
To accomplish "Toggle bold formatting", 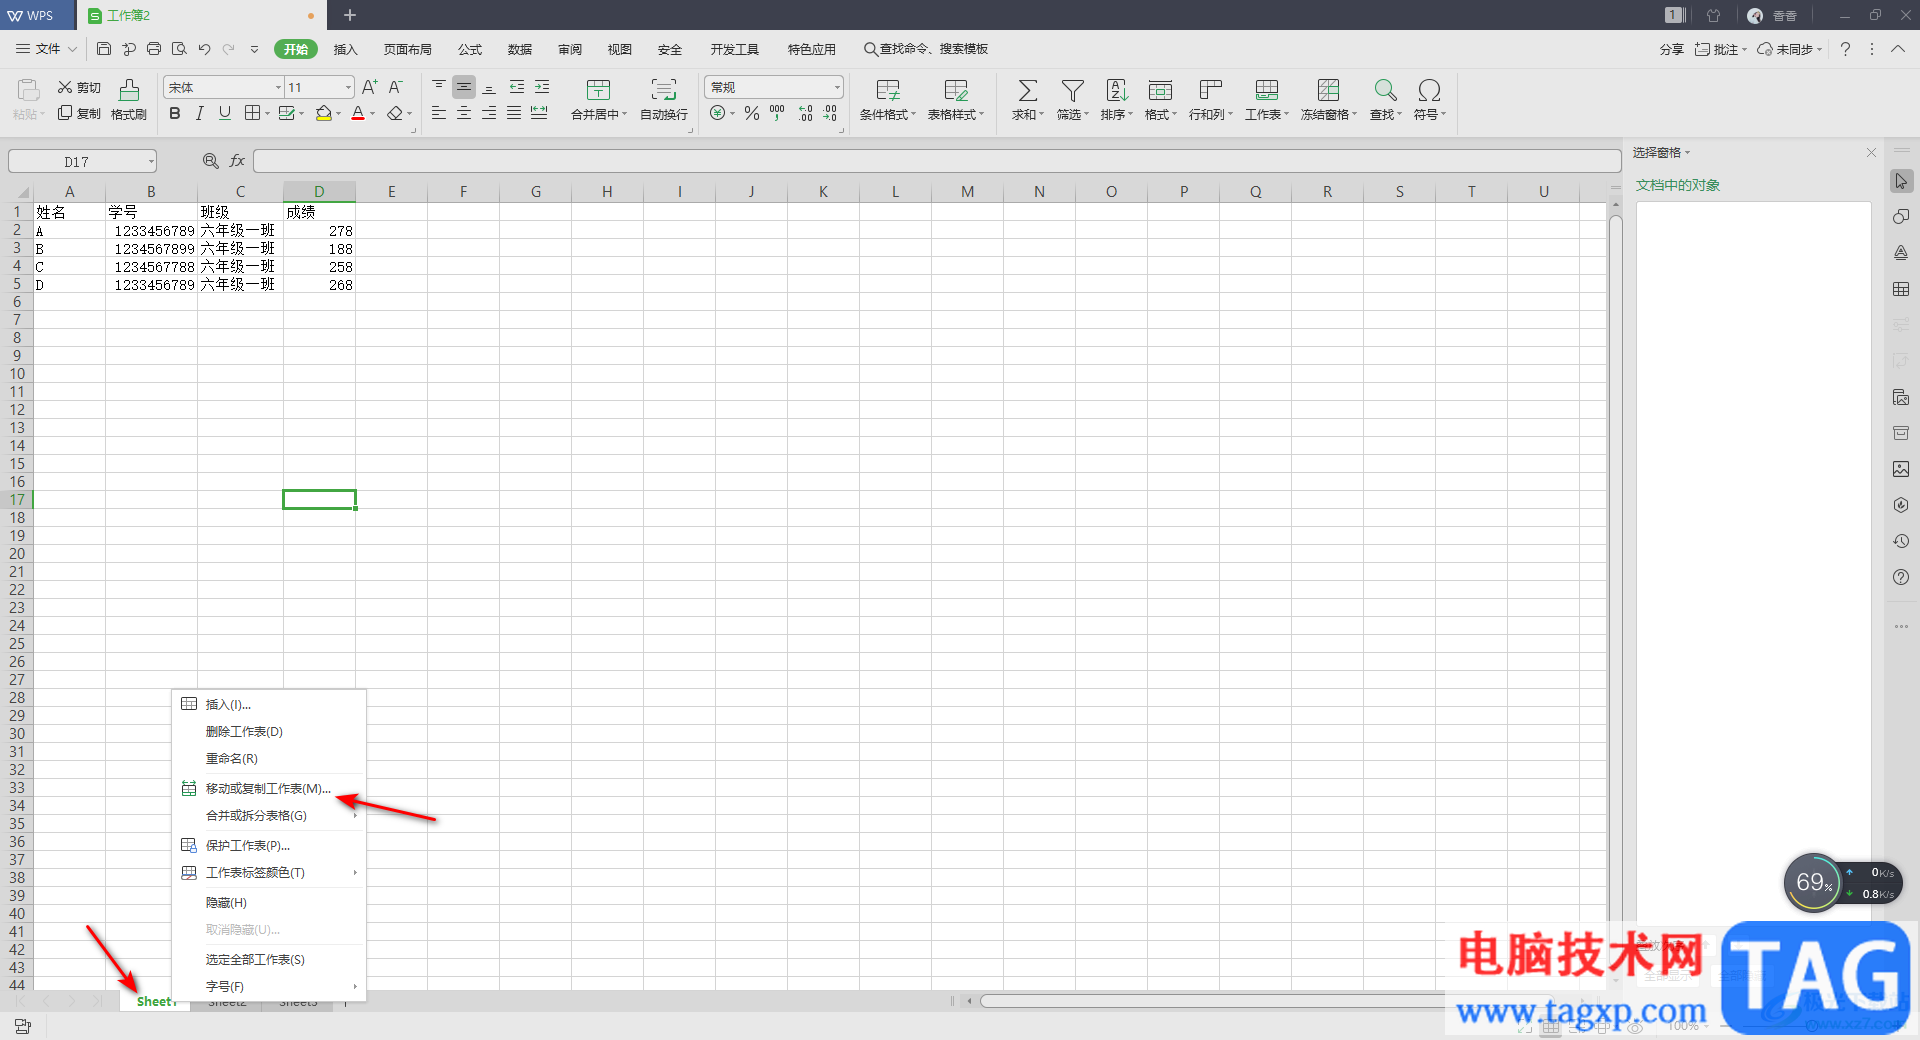I will tap(175, 114).
